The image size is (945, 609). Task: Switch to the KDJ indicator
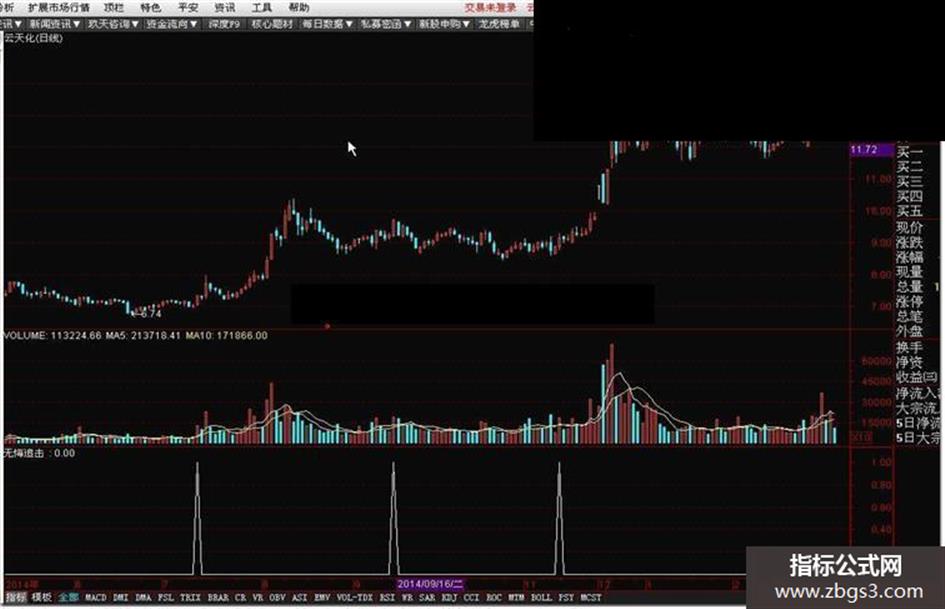point(449,597)
